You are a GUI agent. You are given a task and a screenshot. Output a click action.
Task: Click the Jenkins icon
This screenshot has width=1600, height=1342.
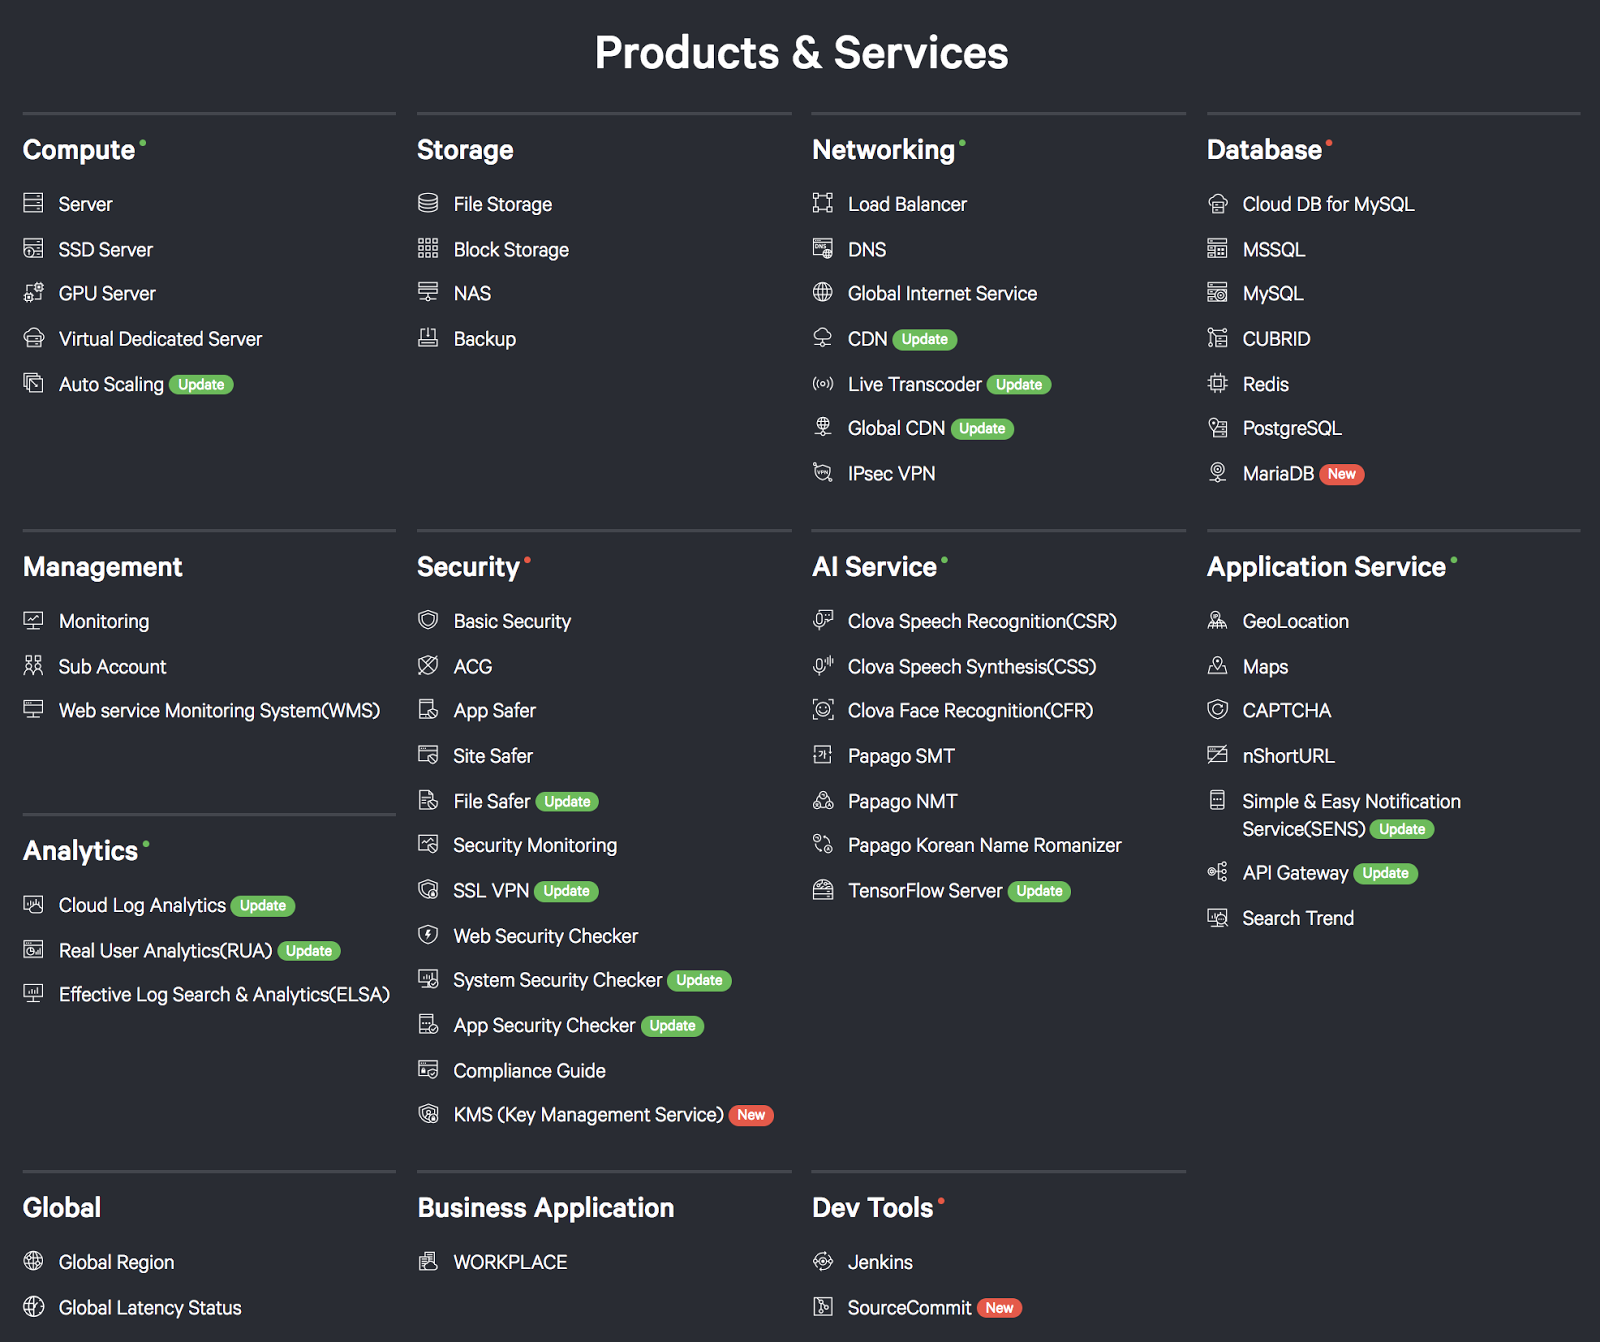[822, 1262]
